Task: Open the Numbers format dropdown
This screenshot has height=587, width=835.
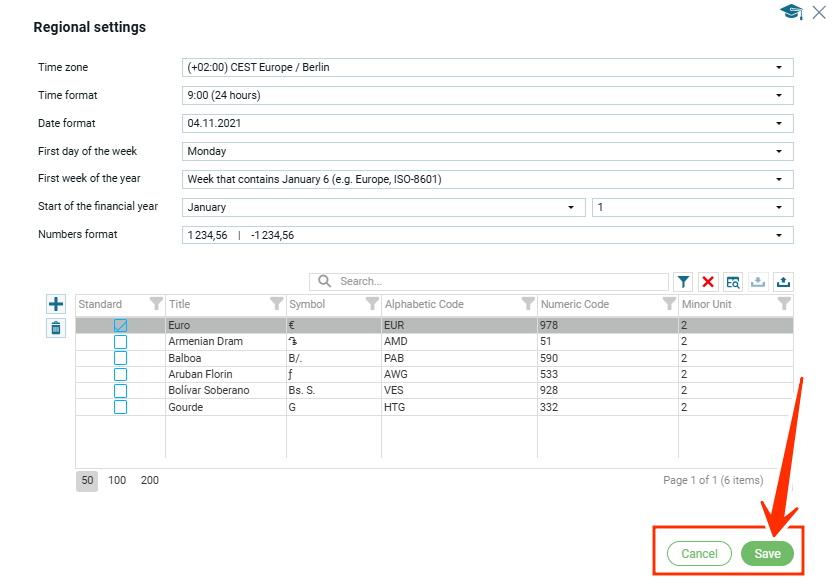Action: [x=488, y=235]
